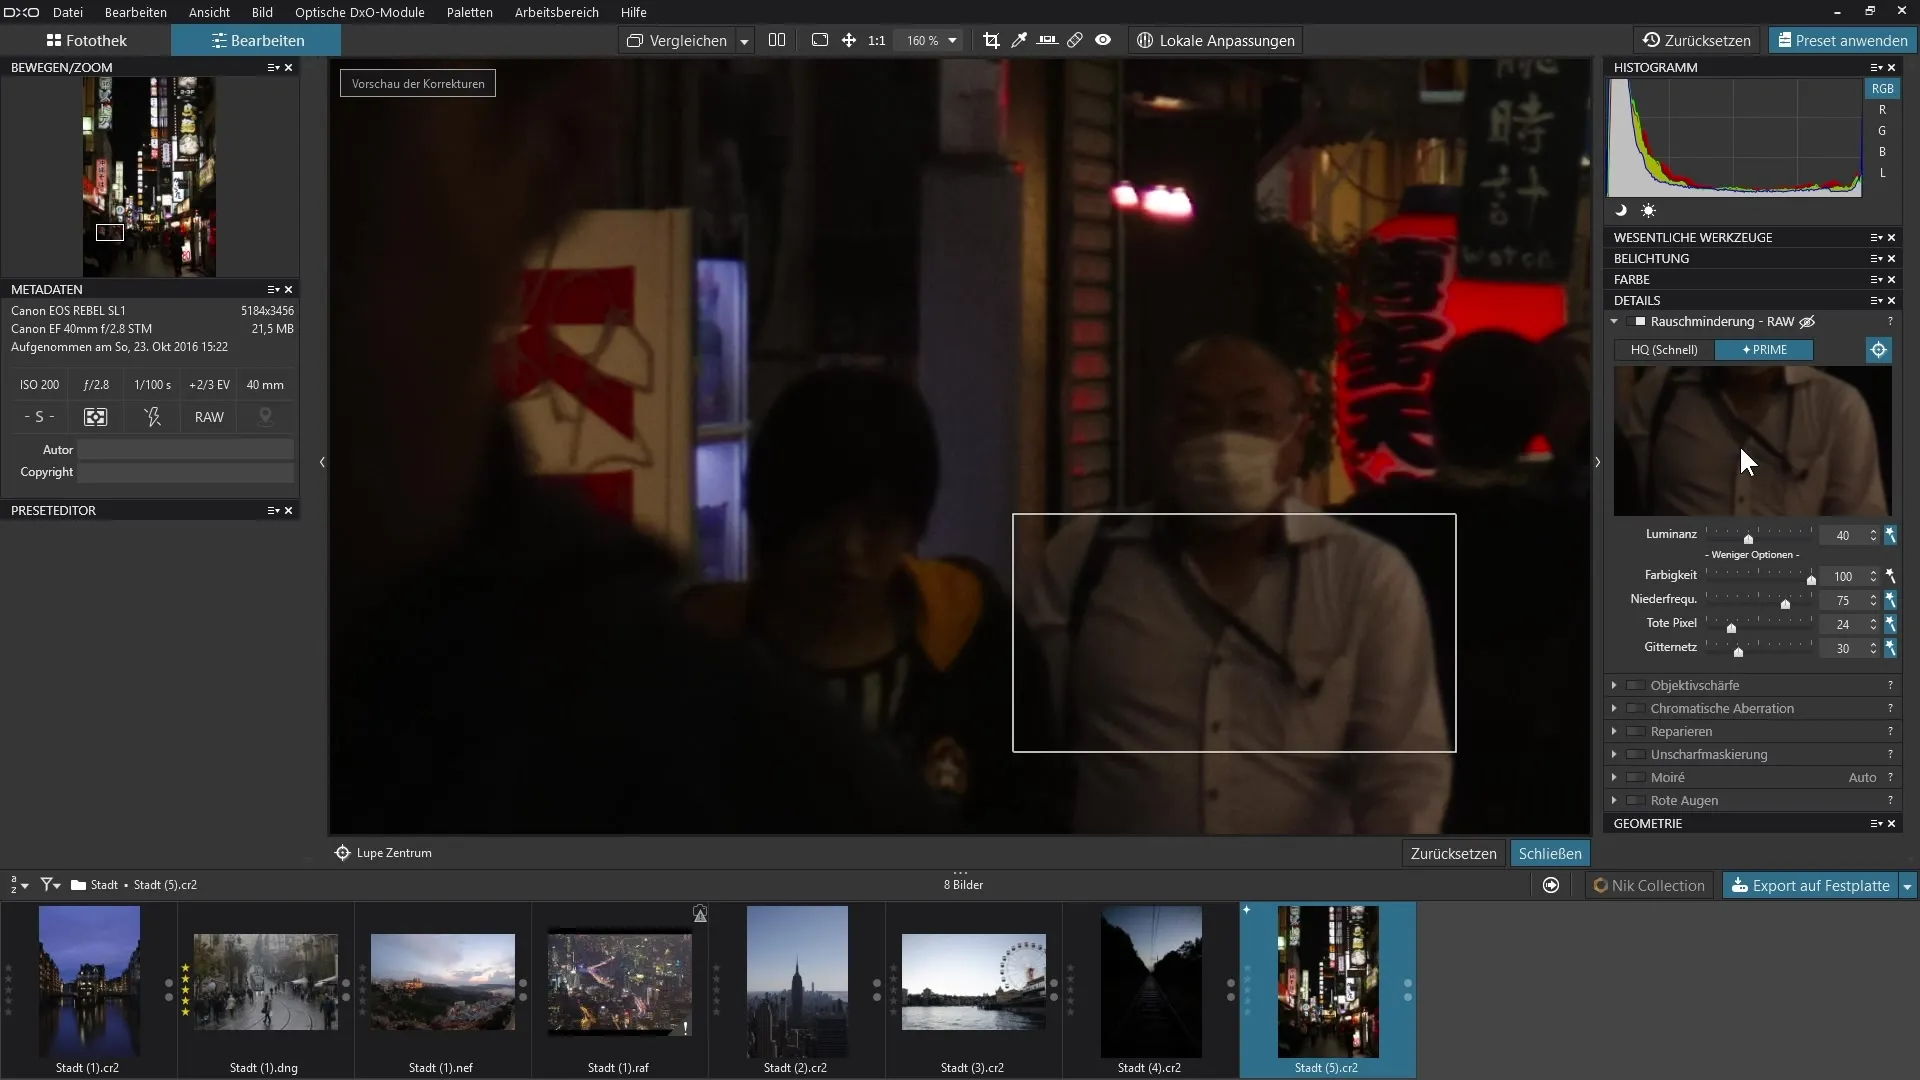Open Optische DxO-Module menu
The image size is (1920, 1080).
(x=360, y=12)
